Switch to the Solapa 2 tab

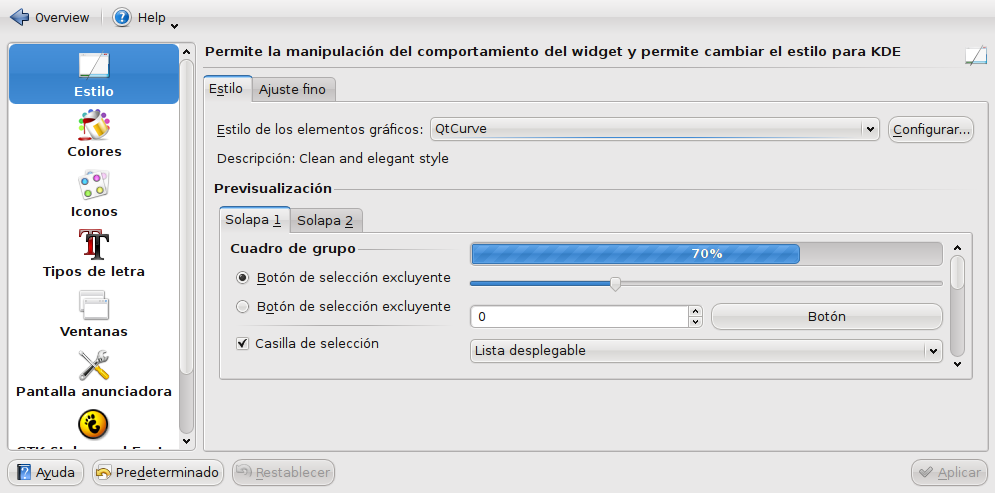325,221
